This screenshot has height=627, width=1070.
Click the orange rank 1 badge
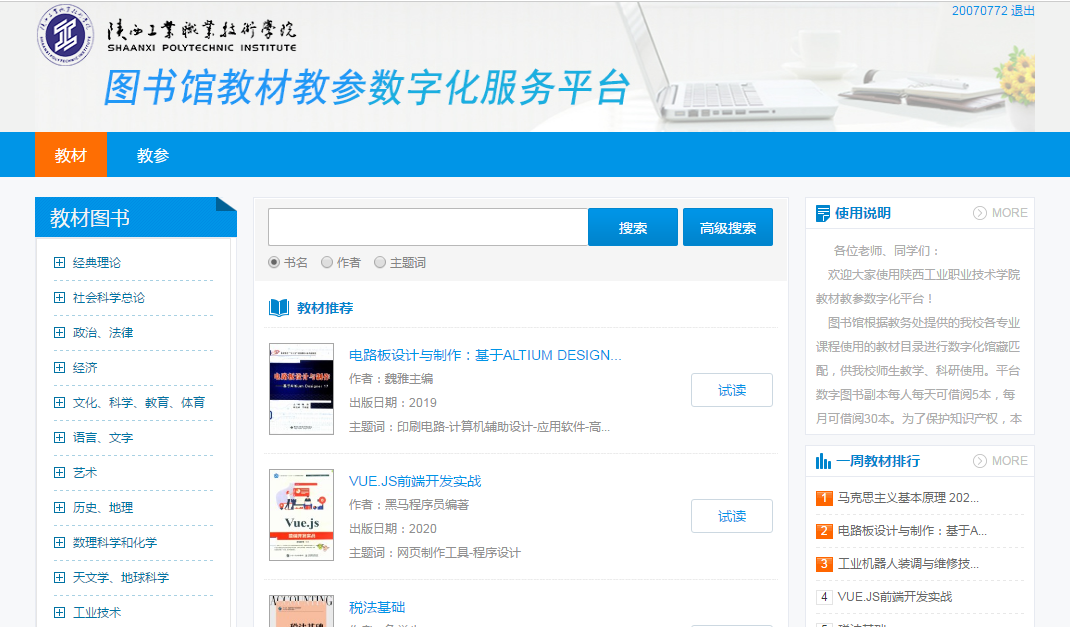pos(824,498)
